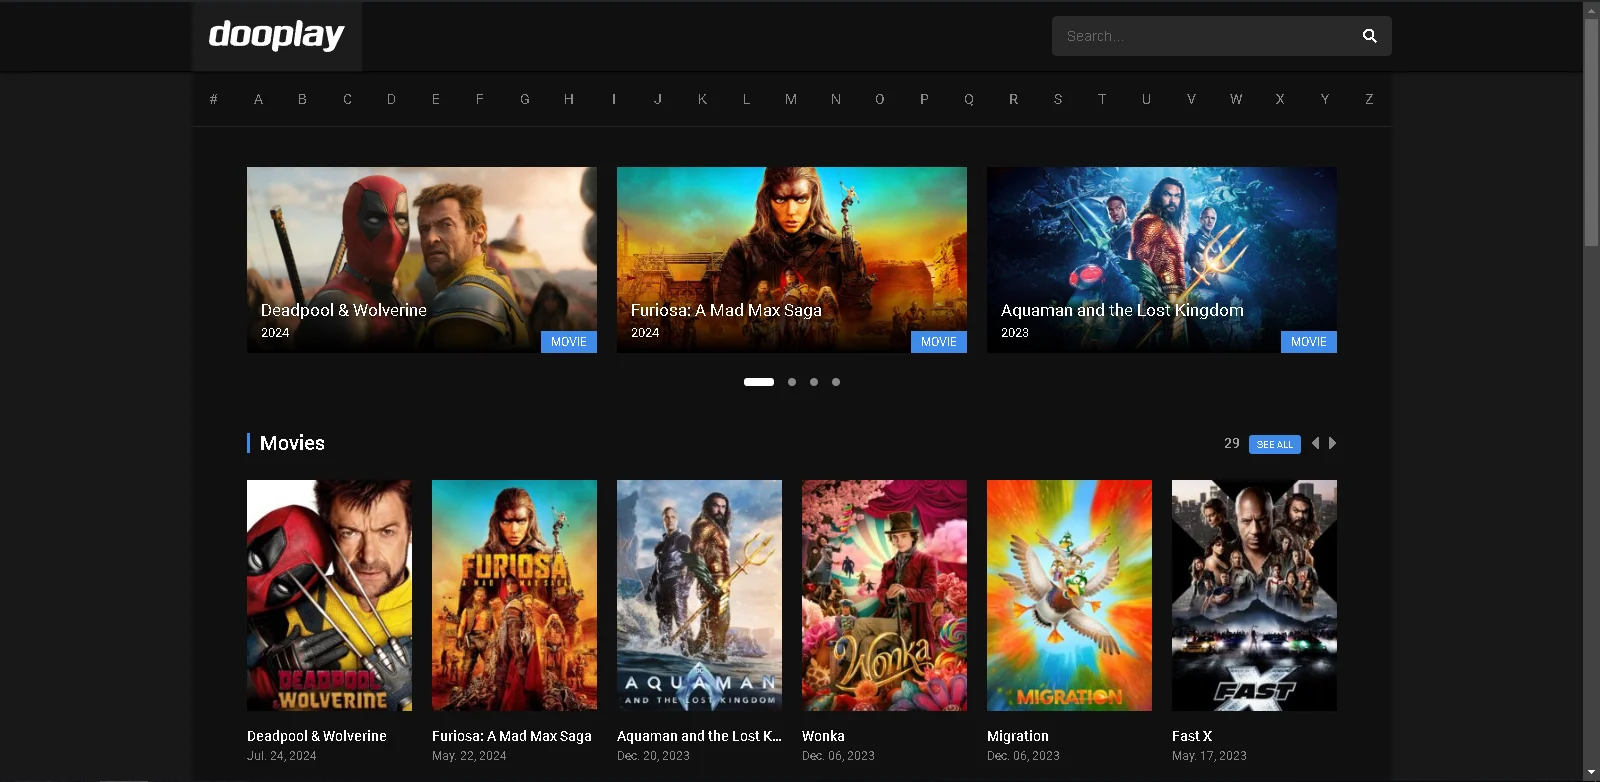The width and height of the screenshot is (1600, 782).
Task: Select the first (active) slider pagination dot
Action: click(759, 382)
